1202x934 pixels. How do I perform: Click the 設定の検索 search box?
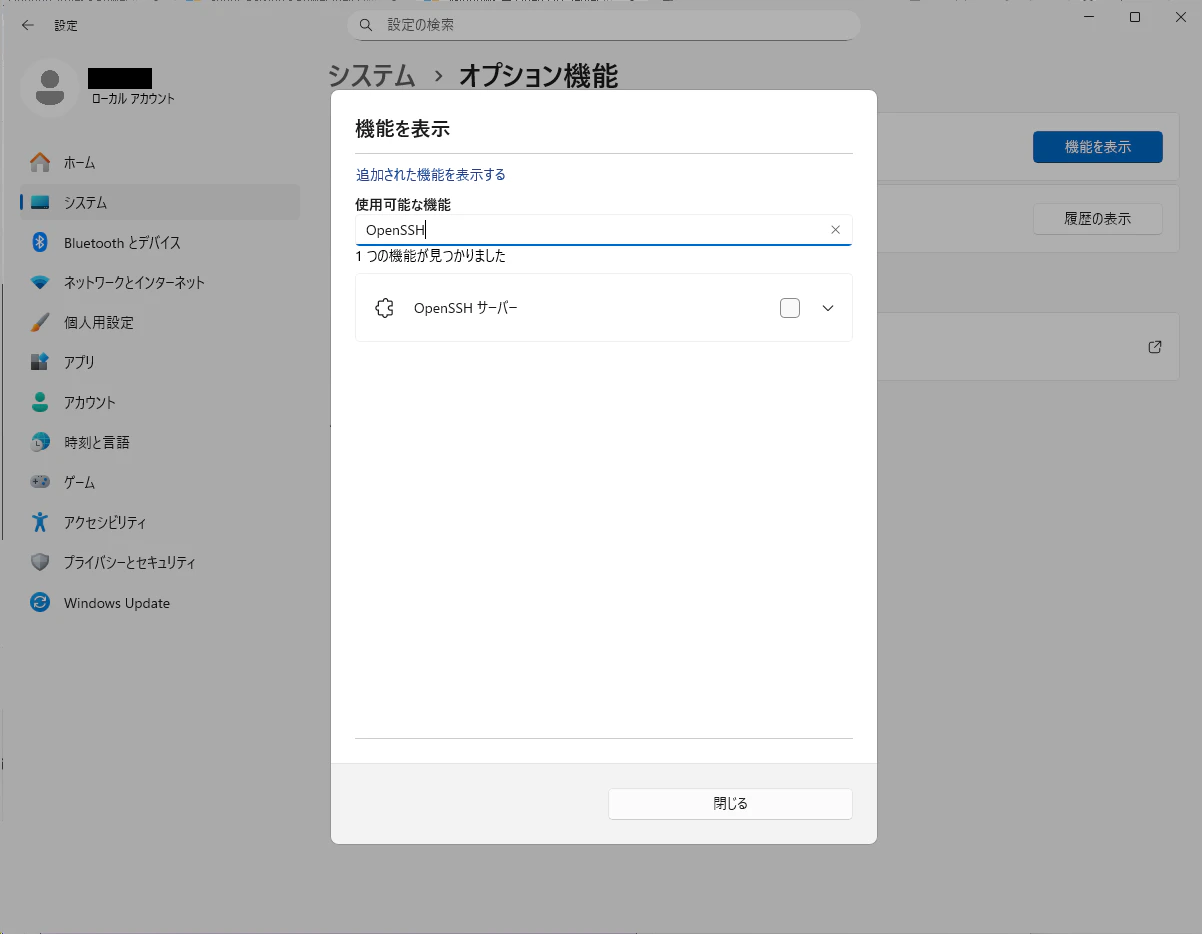coord(604,25)
